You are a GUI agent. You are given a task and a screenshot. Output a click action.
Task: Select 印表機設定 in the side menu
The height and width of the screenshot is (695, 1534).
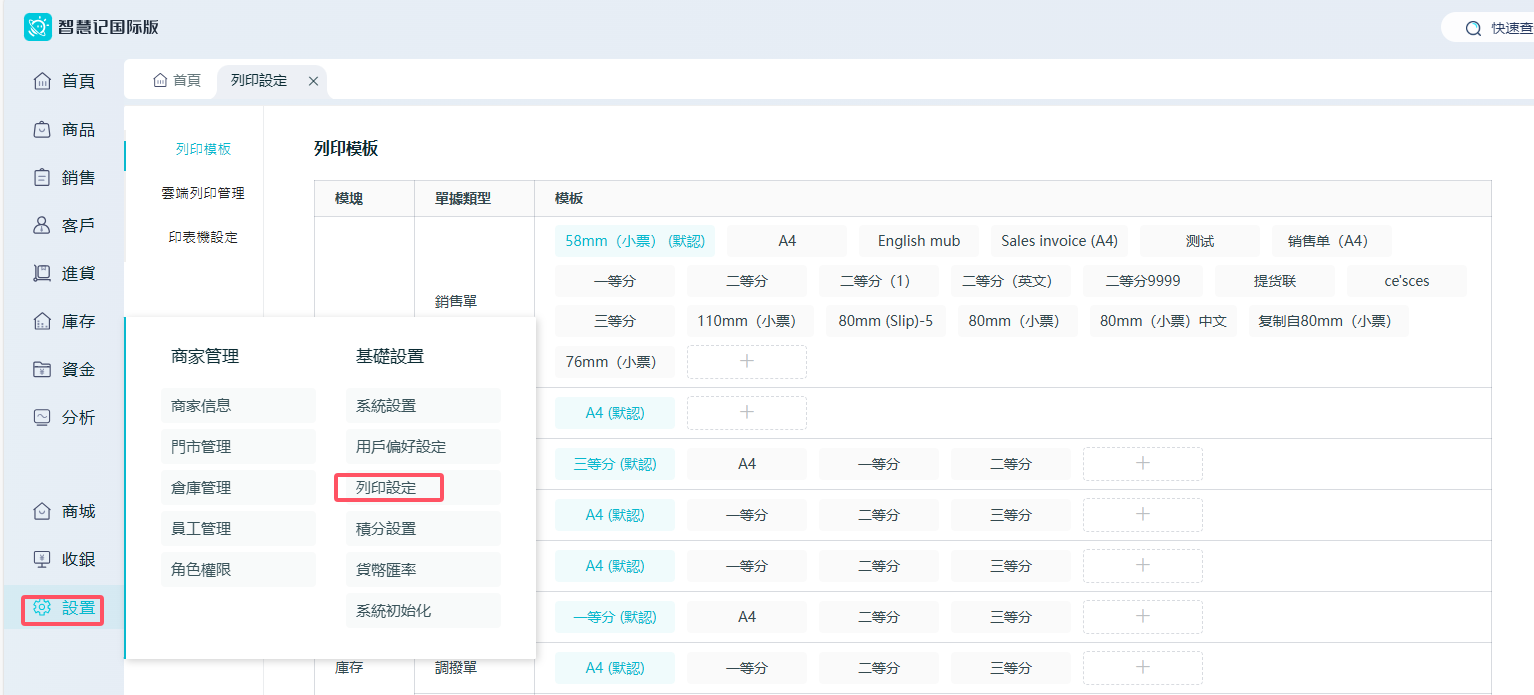[x=203, y=237]
